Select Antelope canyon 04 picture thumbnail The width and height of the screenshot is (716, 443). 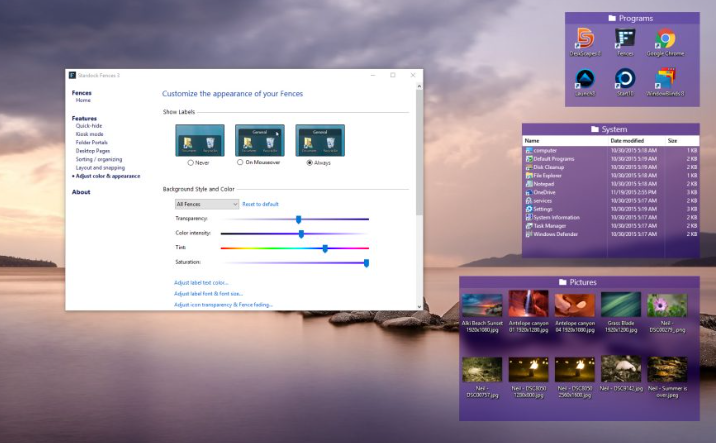(574, 306)
